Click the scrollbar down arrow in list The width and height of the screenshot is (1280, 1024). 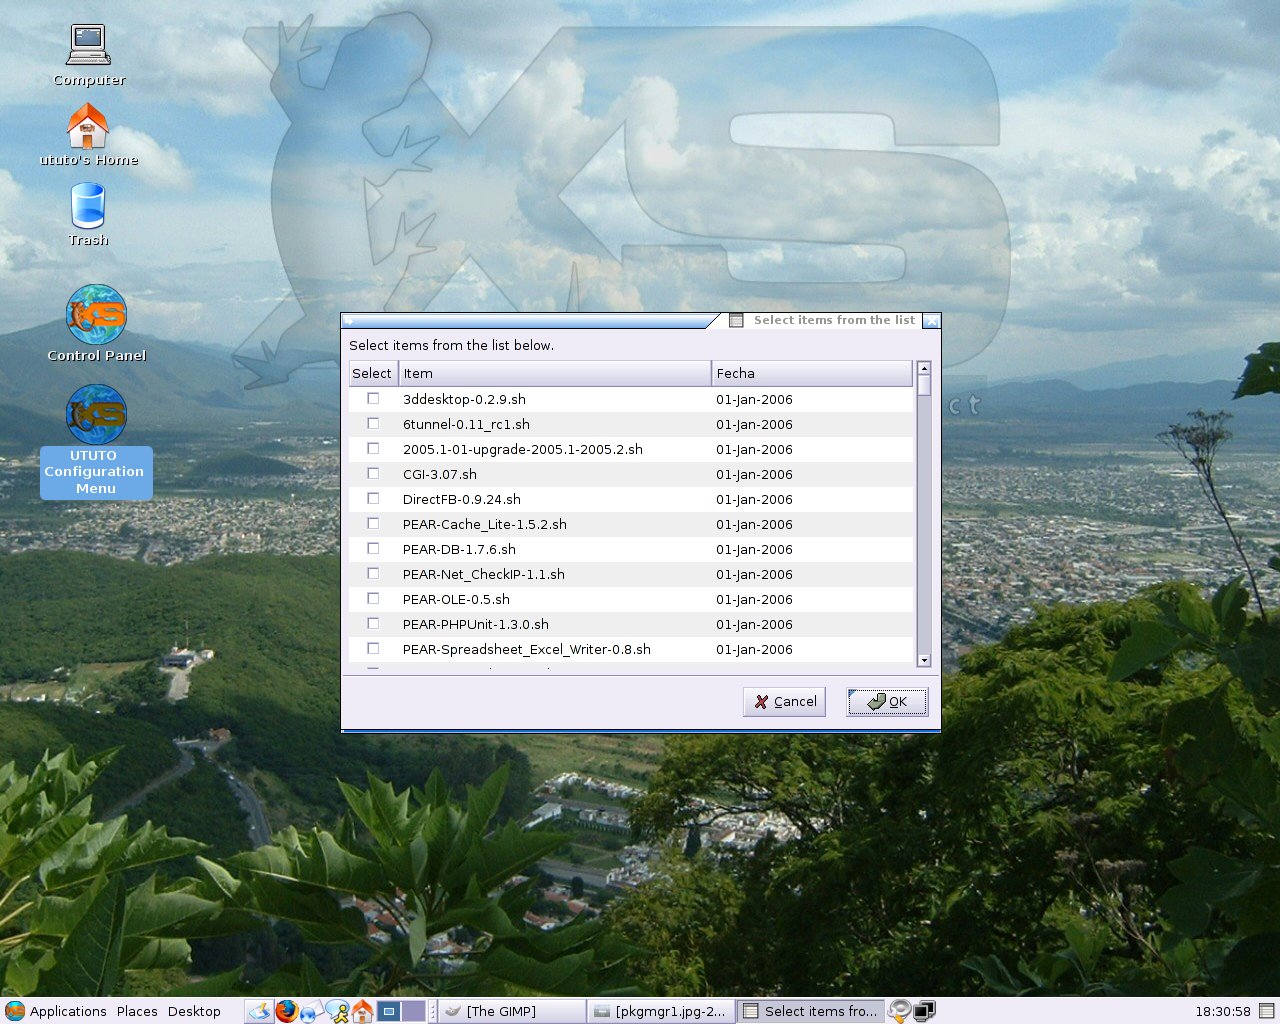tap(924, 660)
